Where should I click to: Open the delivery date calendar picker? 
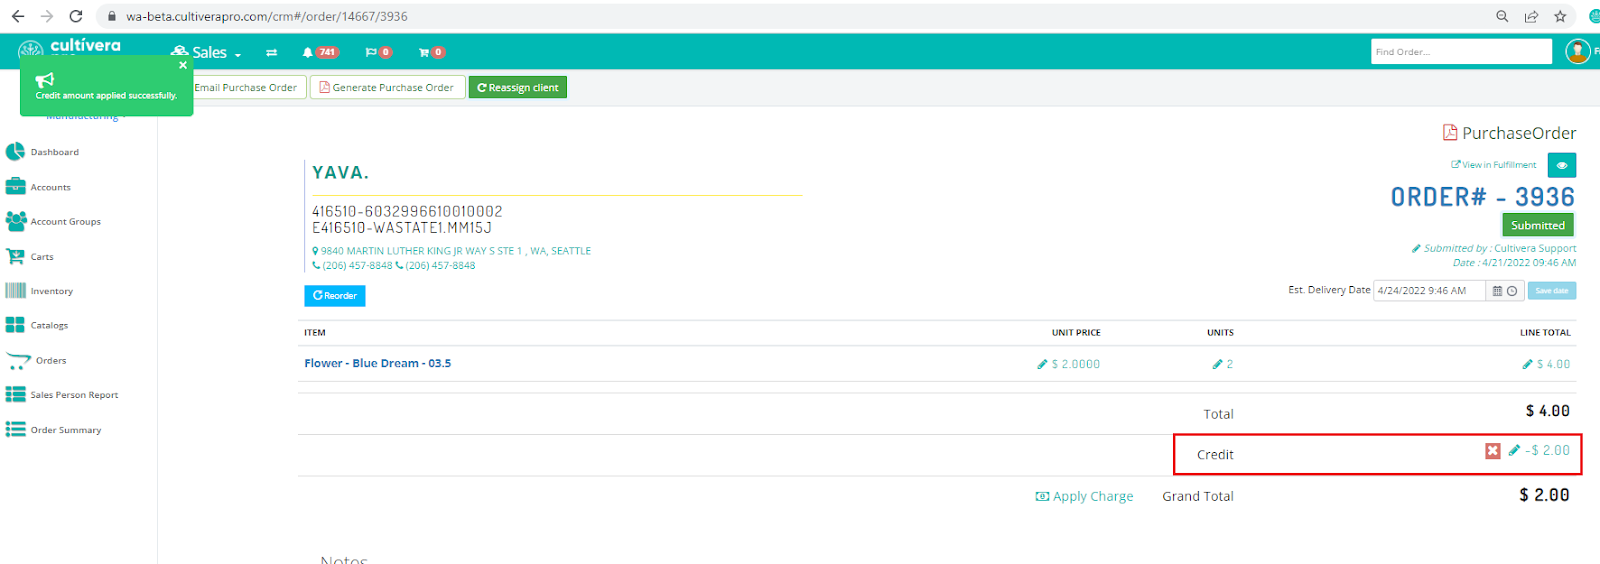pos(1497,291)
